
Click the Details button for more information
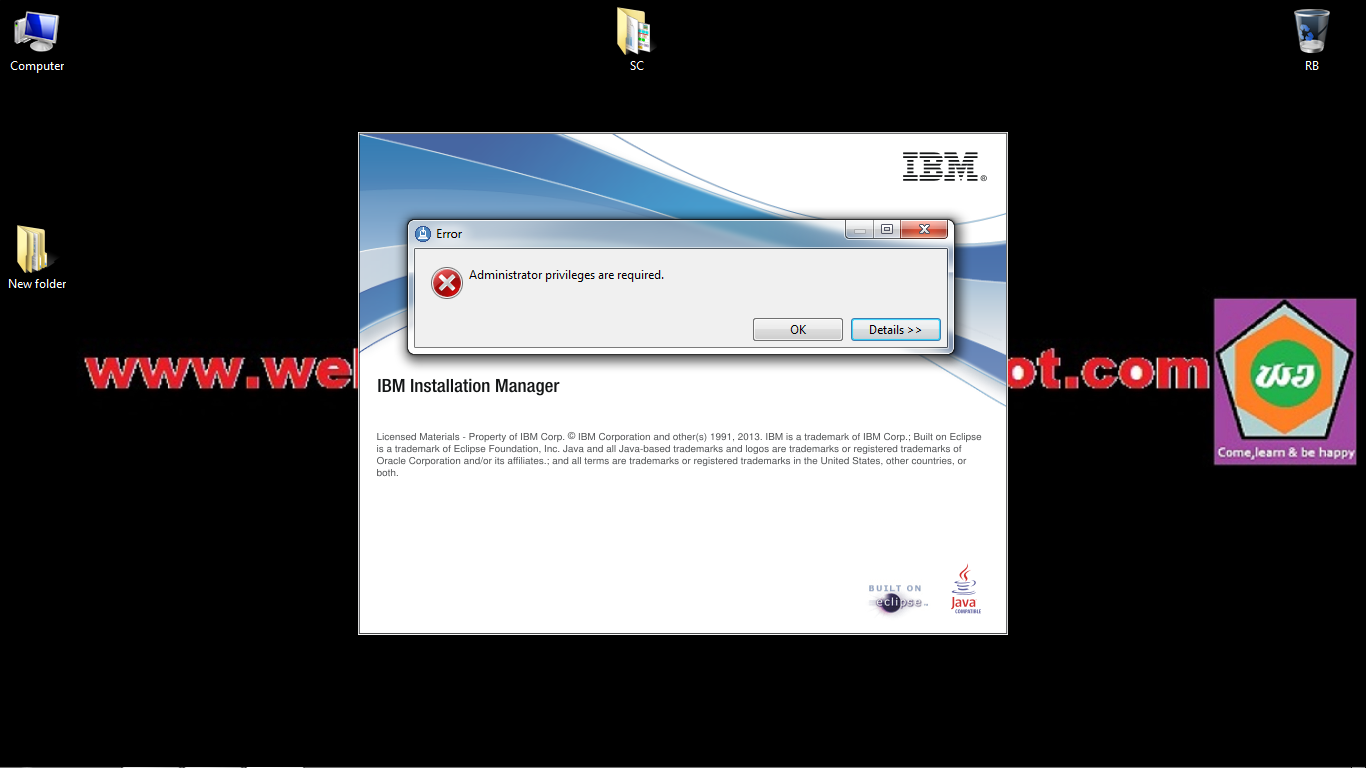click(895, 329)
